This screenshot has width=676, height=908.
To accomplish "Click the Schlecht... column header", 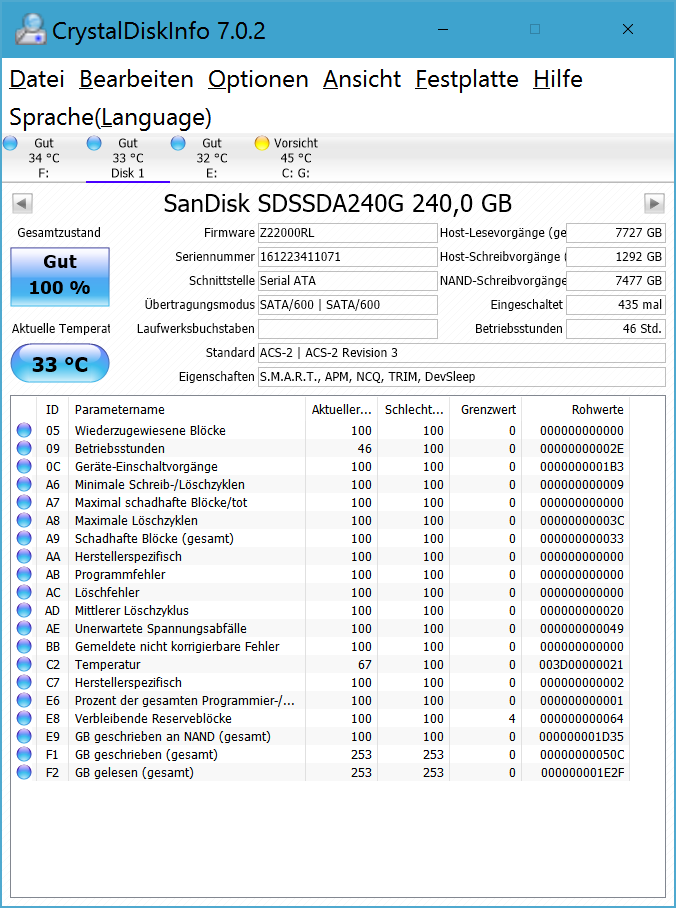I will 414,409.
